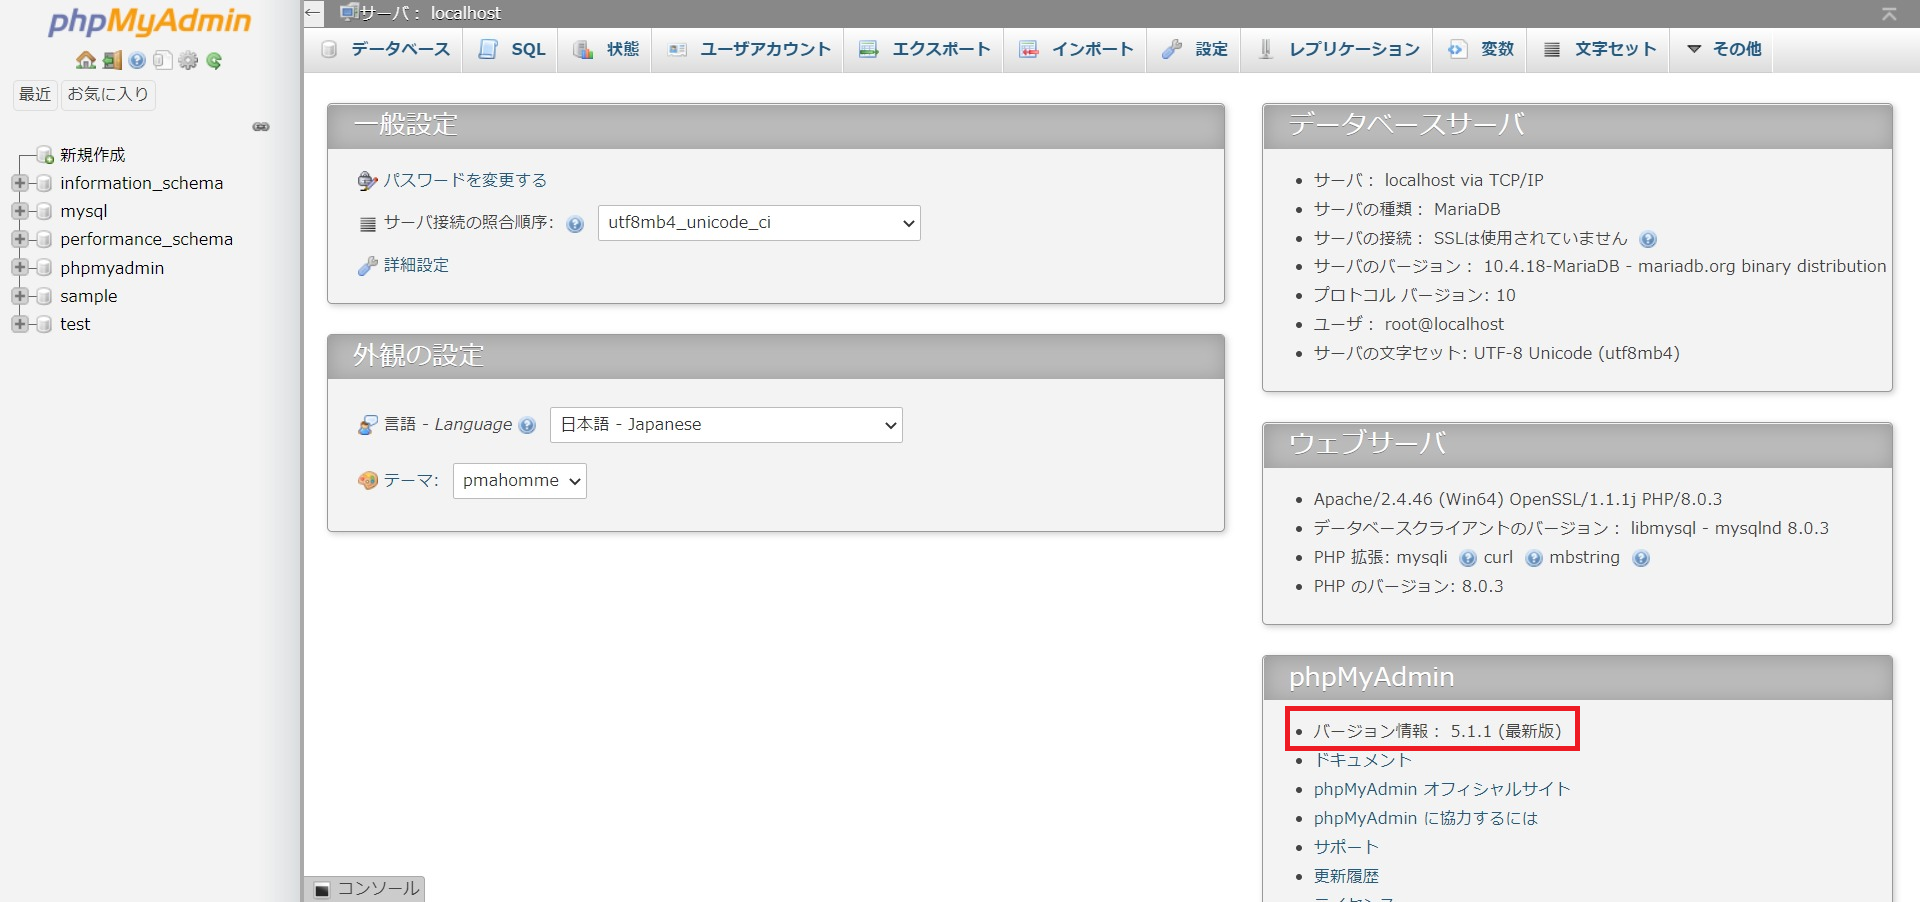The image size is (1920, 902).
Task: Open the インポート tab
Action: click(1075, 49)
